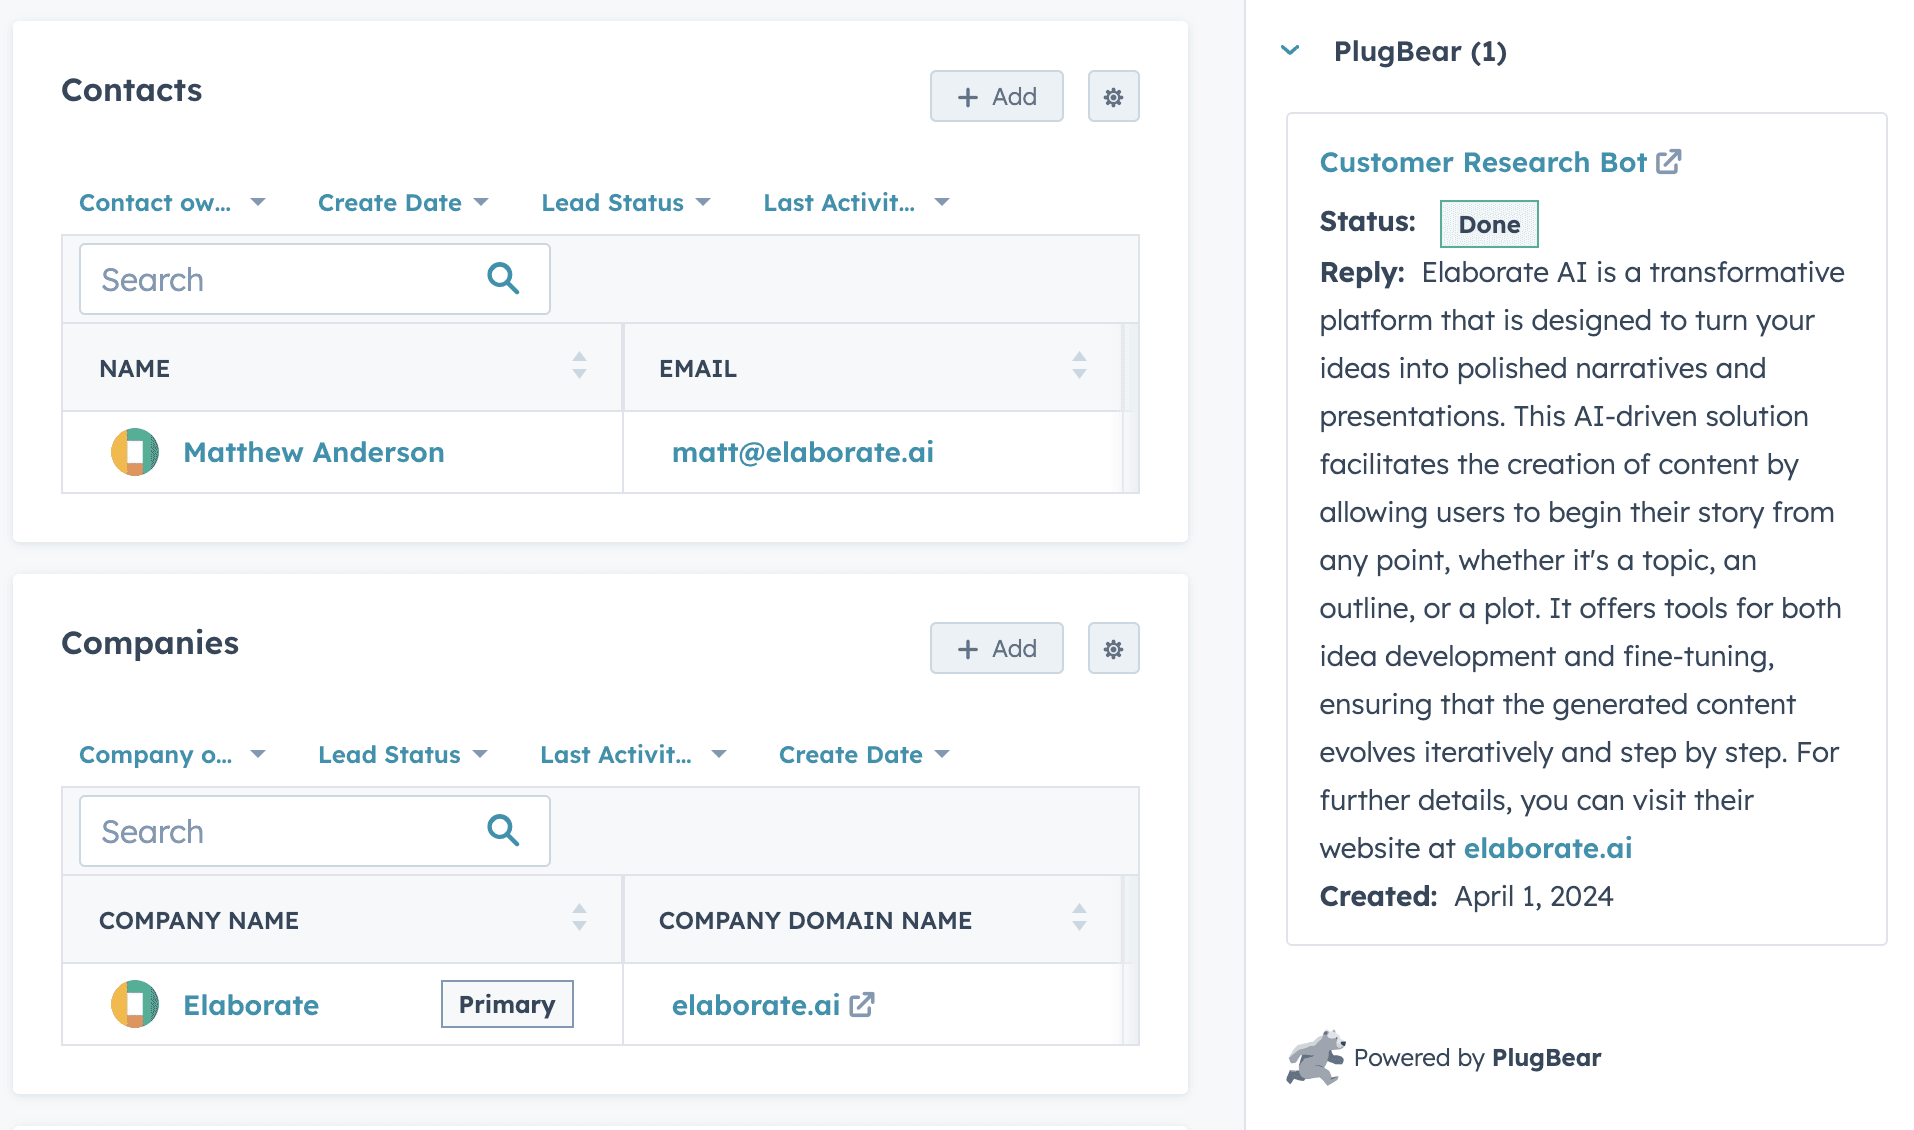Image resolution: width=1914 pixels, height=1130 pixels.
Task: Click the Contacts search magnifier icon
Action: (503, 279)
